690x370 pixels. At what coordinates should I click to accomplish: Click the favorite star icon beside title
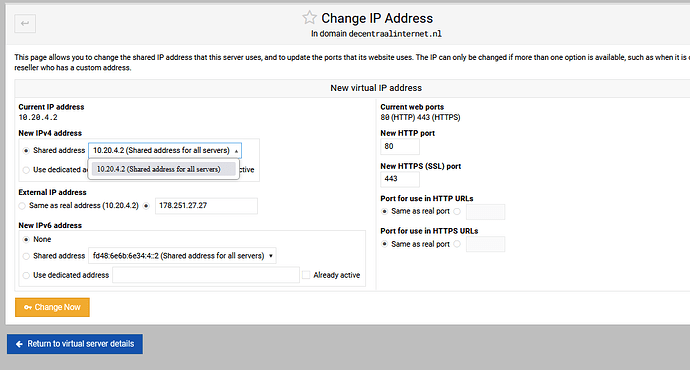coord(309,18)
